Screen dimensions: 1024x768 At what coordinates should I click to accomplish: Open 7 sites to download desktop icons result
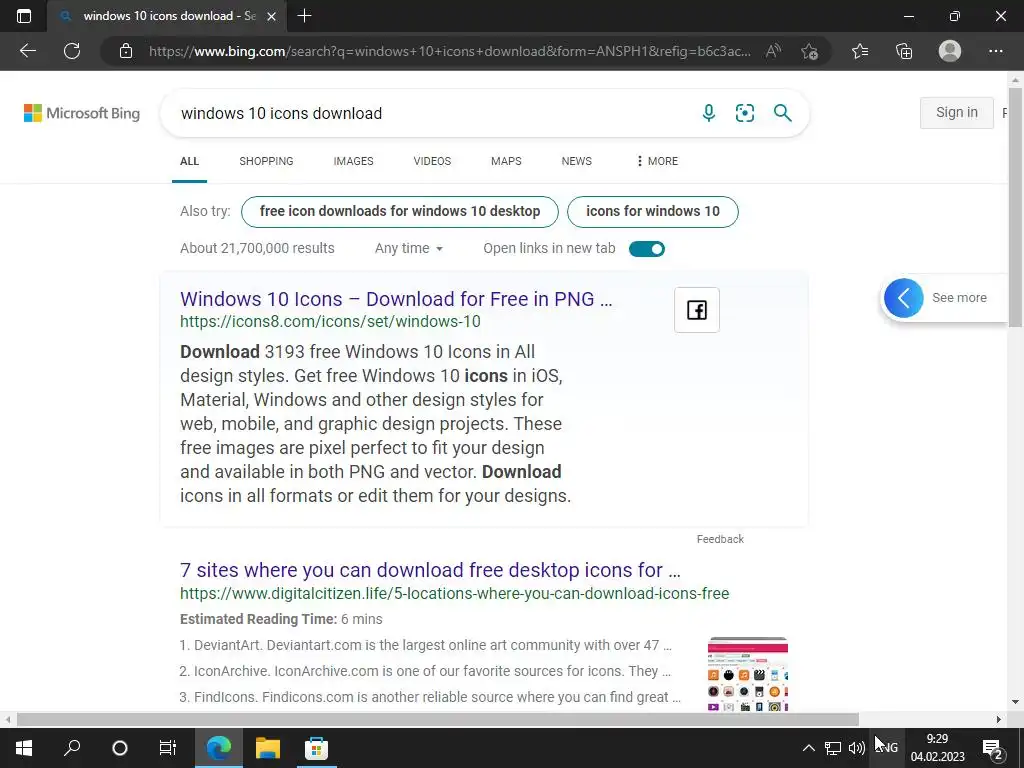[x=430, y=570]
